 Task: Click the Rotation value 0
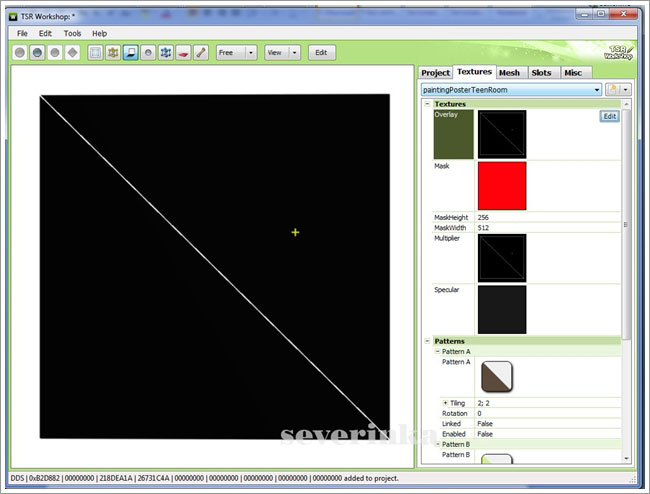(x=479, y=414)
